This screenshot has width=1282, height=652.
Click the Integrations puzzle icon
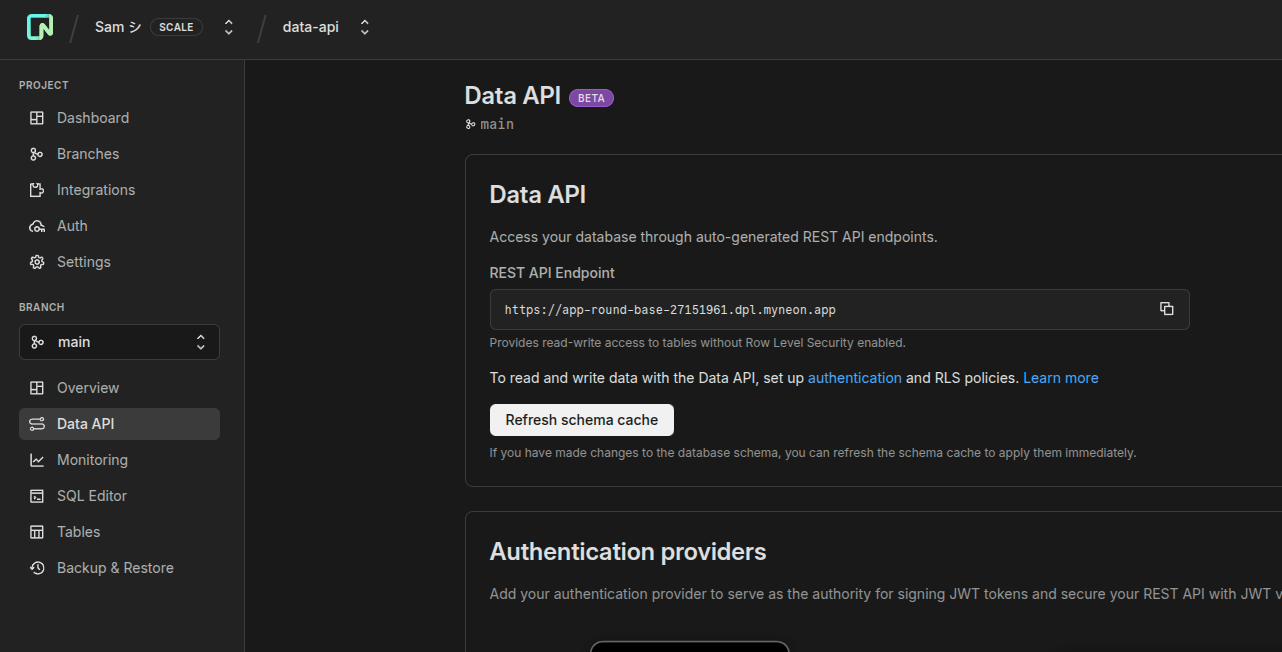(37, 190)
